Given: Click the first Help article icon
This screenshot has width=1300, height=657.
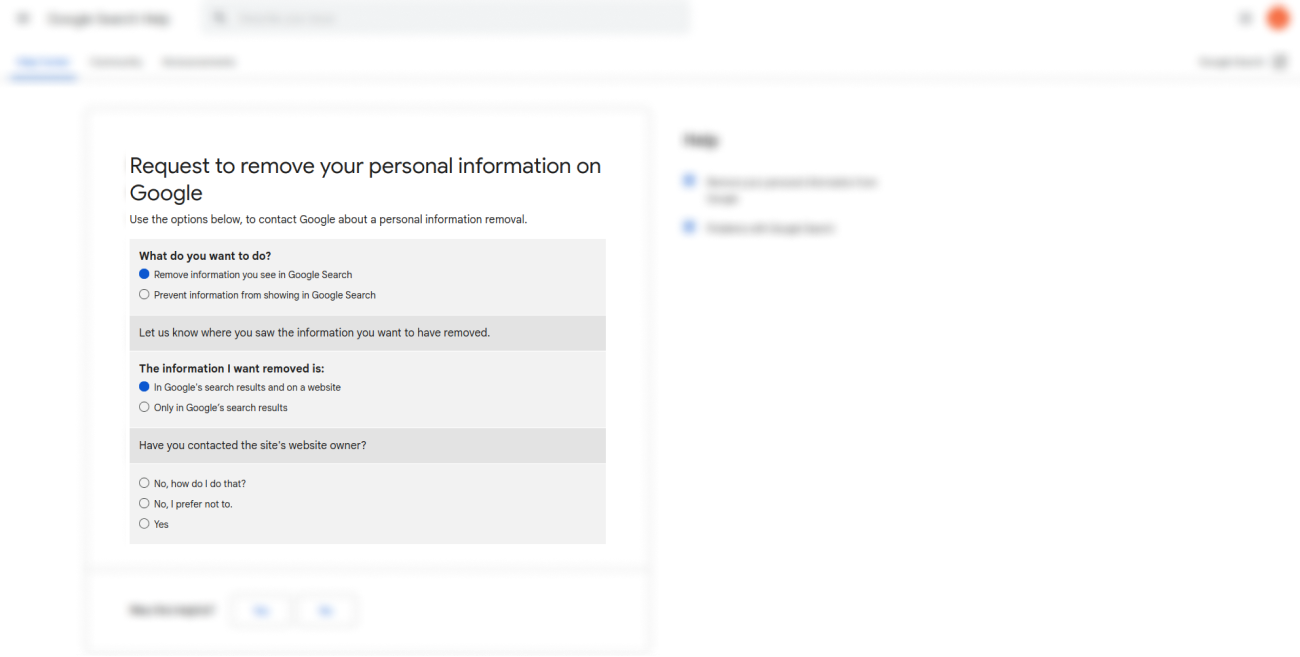Looking at the screenshot, I should click(689, 181).
